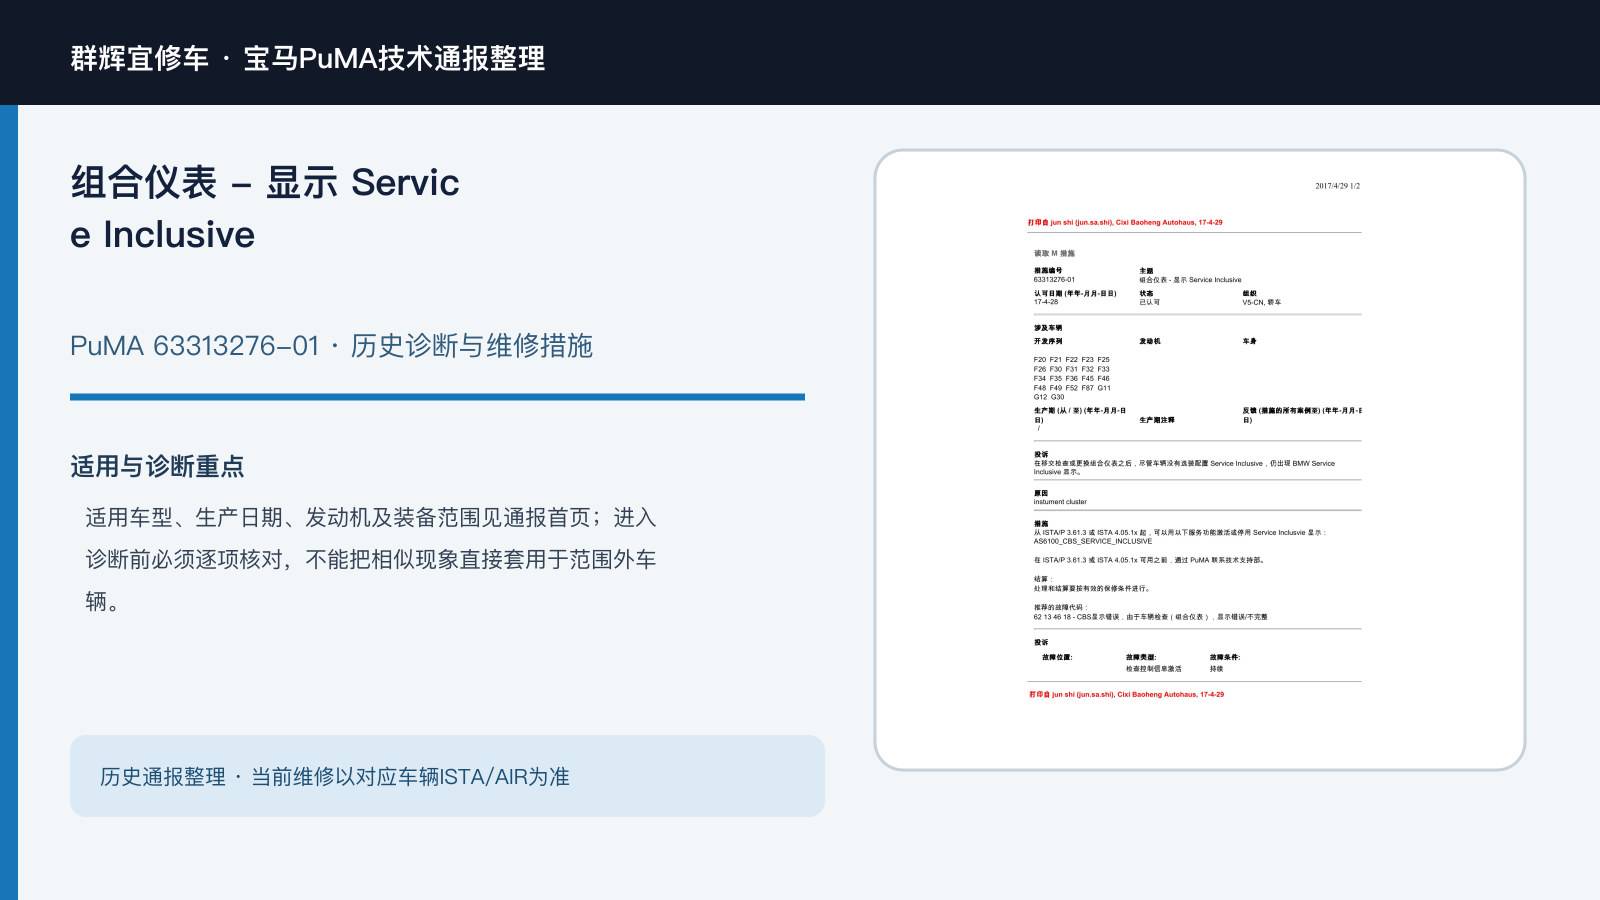Screen dimensions: 1600x900
Task: Click the red print footer line below document
Action: coord(1126,694)
